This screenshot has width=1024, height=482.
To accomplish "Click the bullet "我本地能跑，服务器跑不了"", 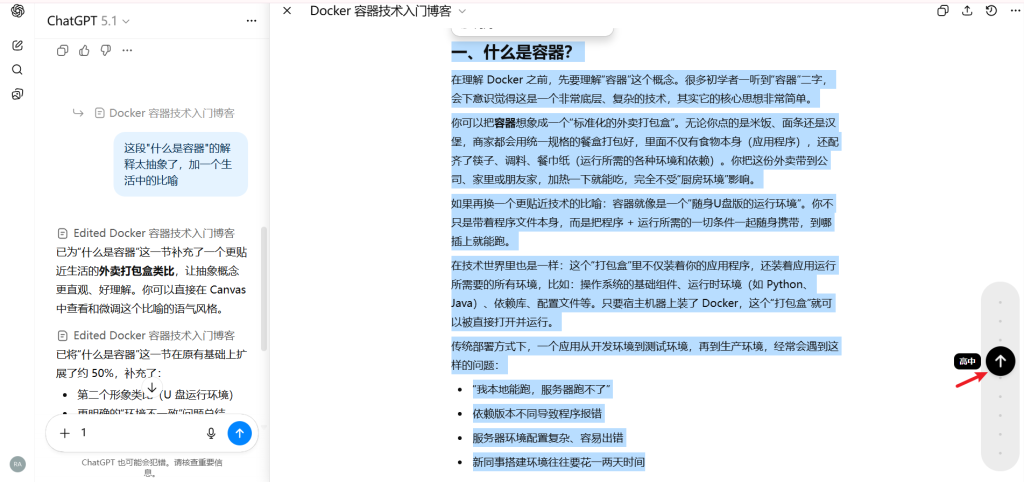I will [541, 390].
